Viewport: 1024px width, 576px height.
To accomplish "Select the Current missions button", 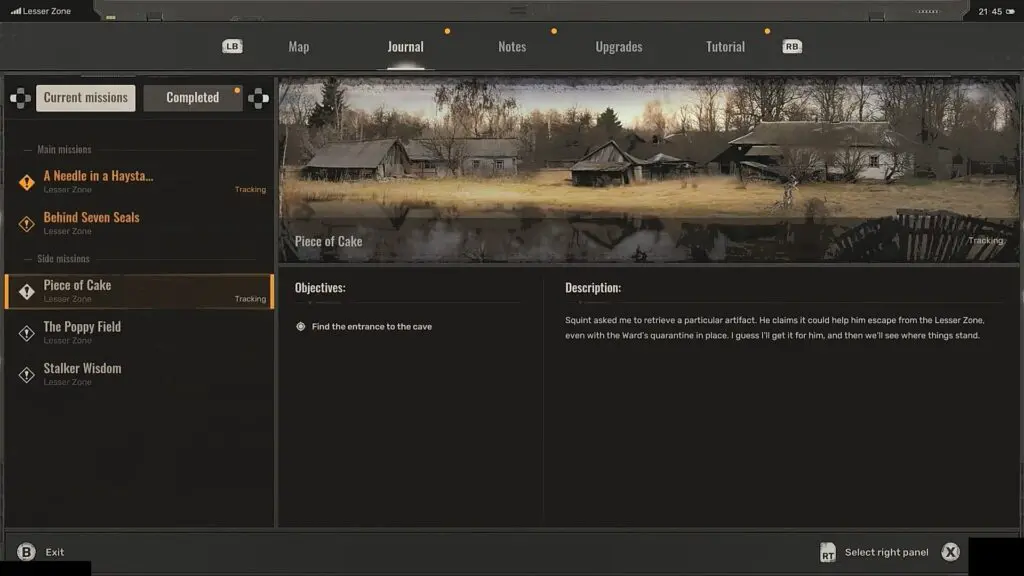I will [85, 98].
